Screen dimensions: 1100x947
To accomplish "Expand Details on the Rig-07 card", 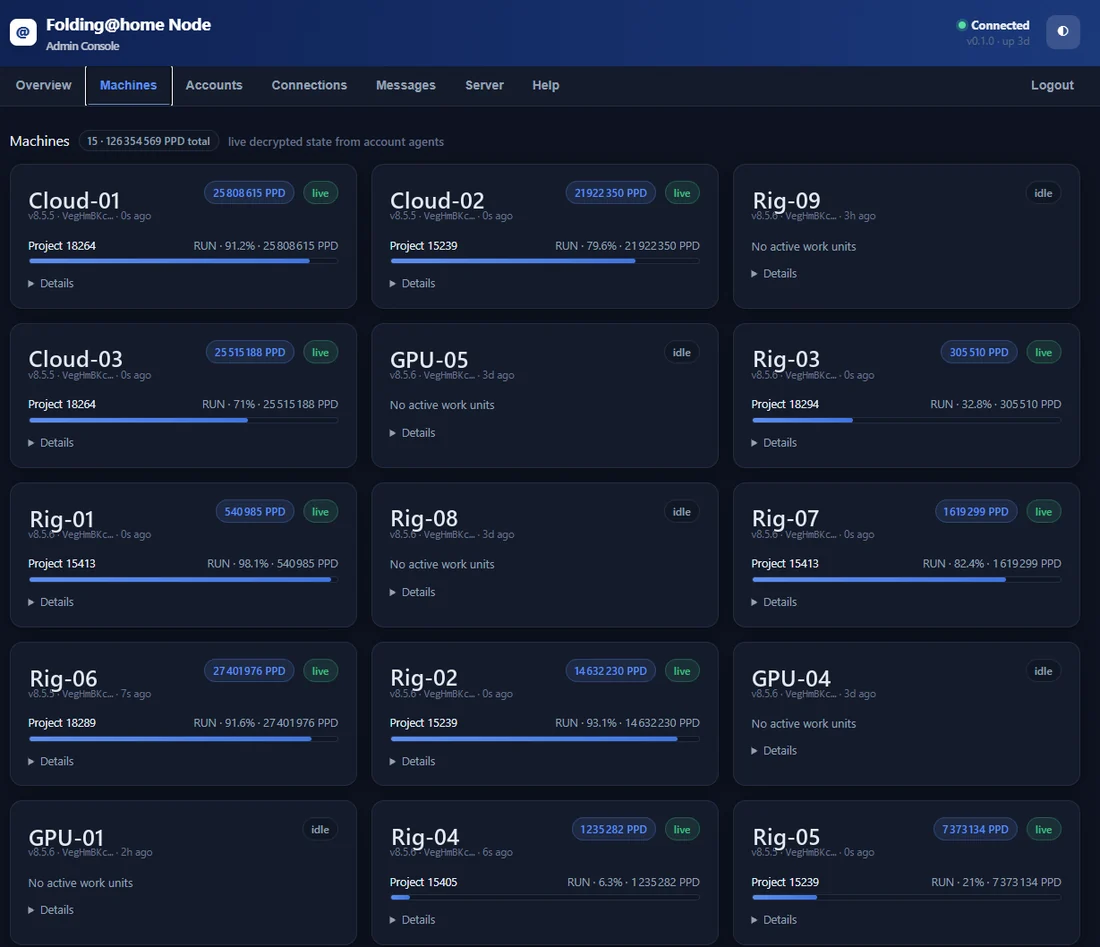I will tap(774, 602).
